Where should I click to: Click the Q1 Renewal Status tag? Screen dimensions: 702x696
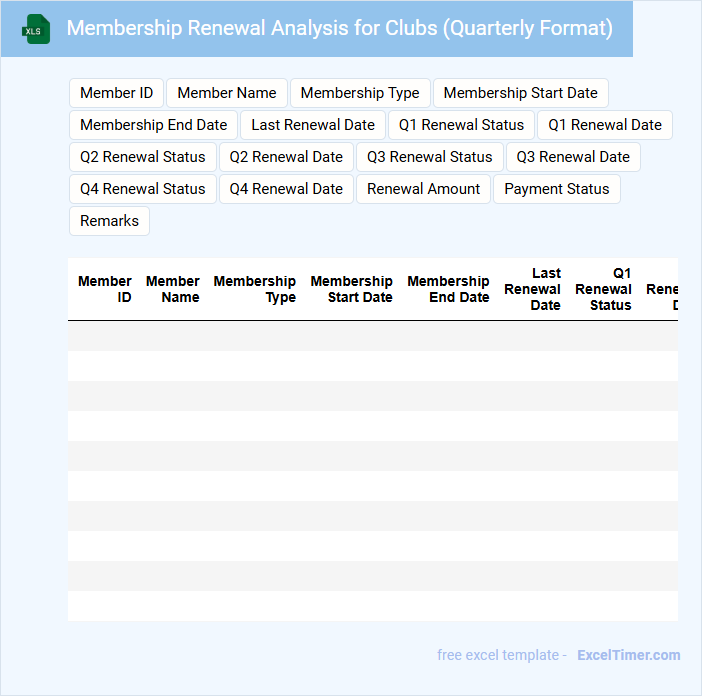coord(461,125)
